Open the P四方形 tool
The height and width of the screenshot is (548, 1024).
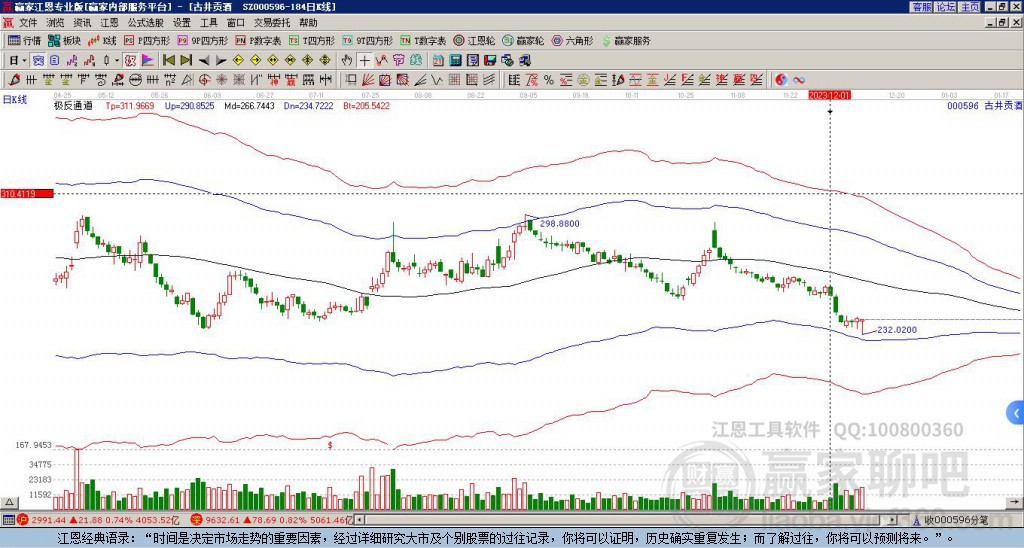(147, 40)
